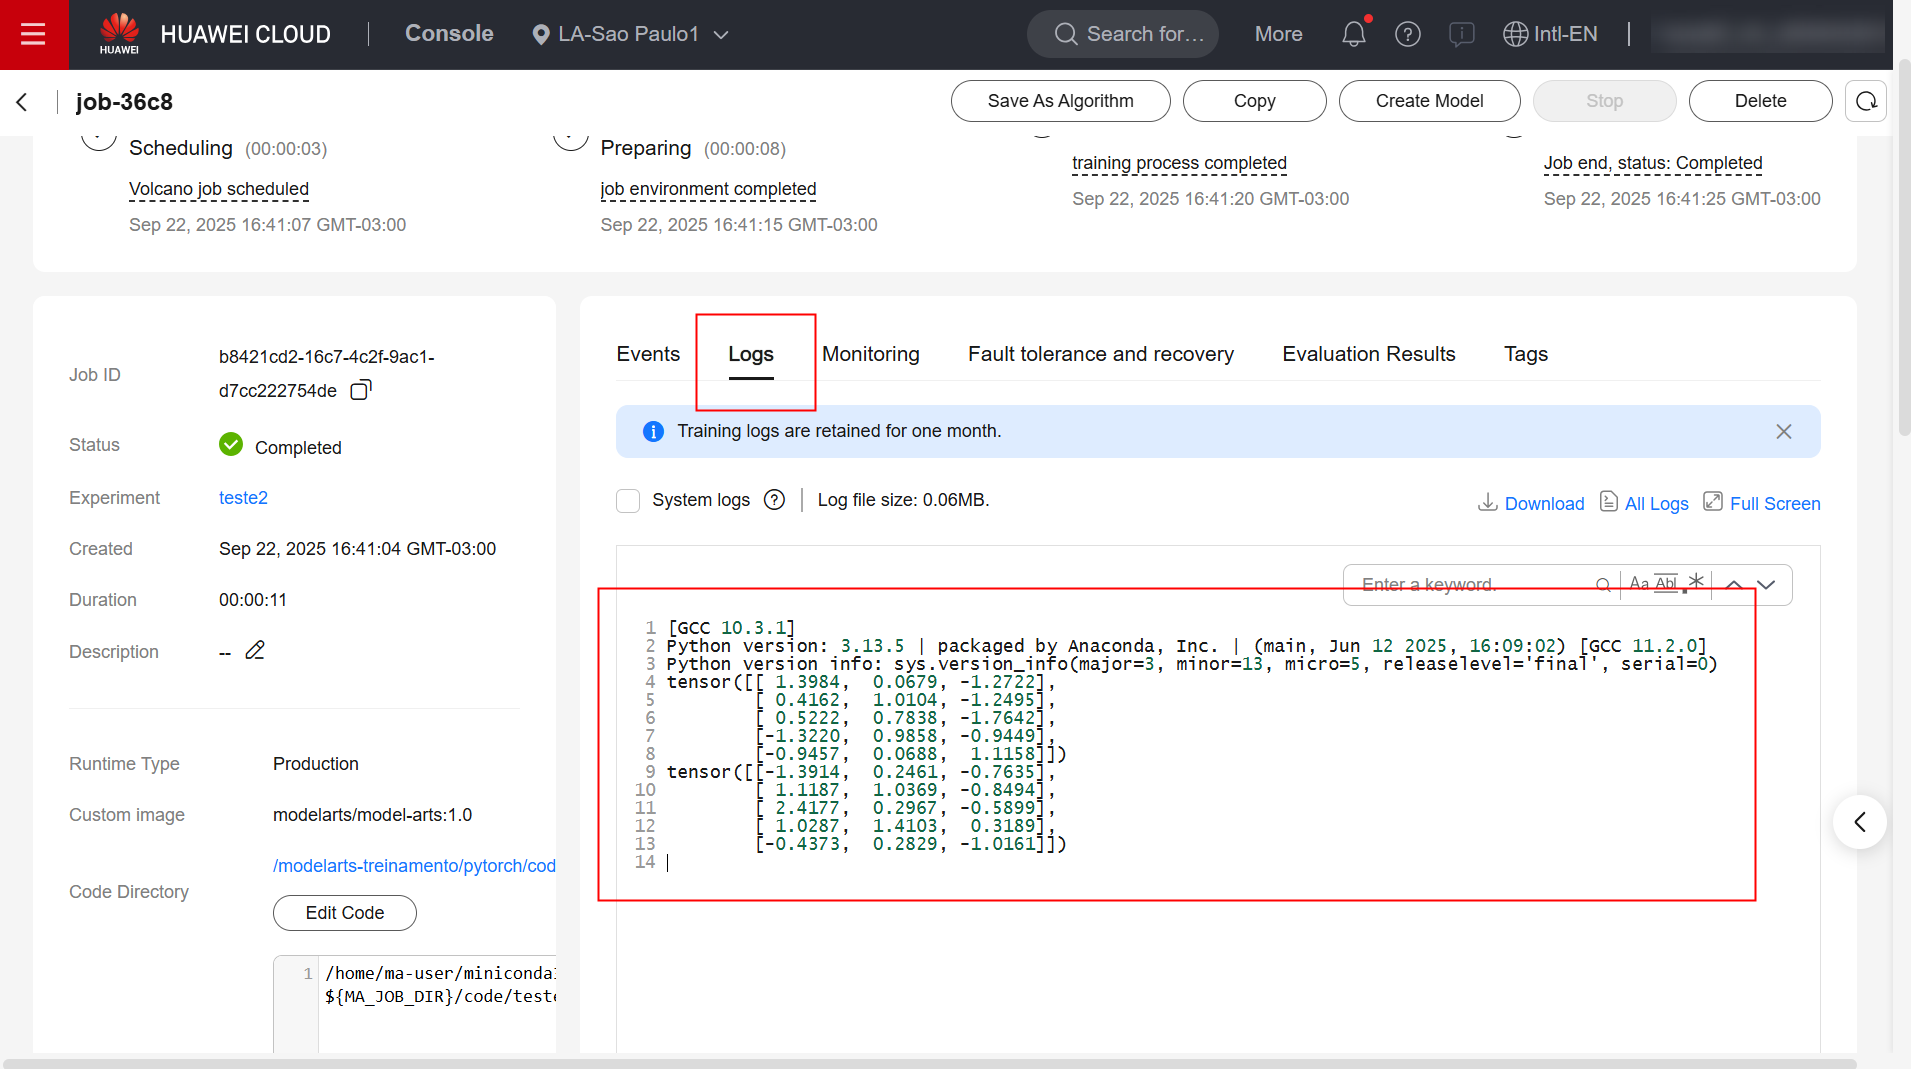Open the Monitoring tab
This screenshot has height=1069, width=1911.
[x=870, y=354]
